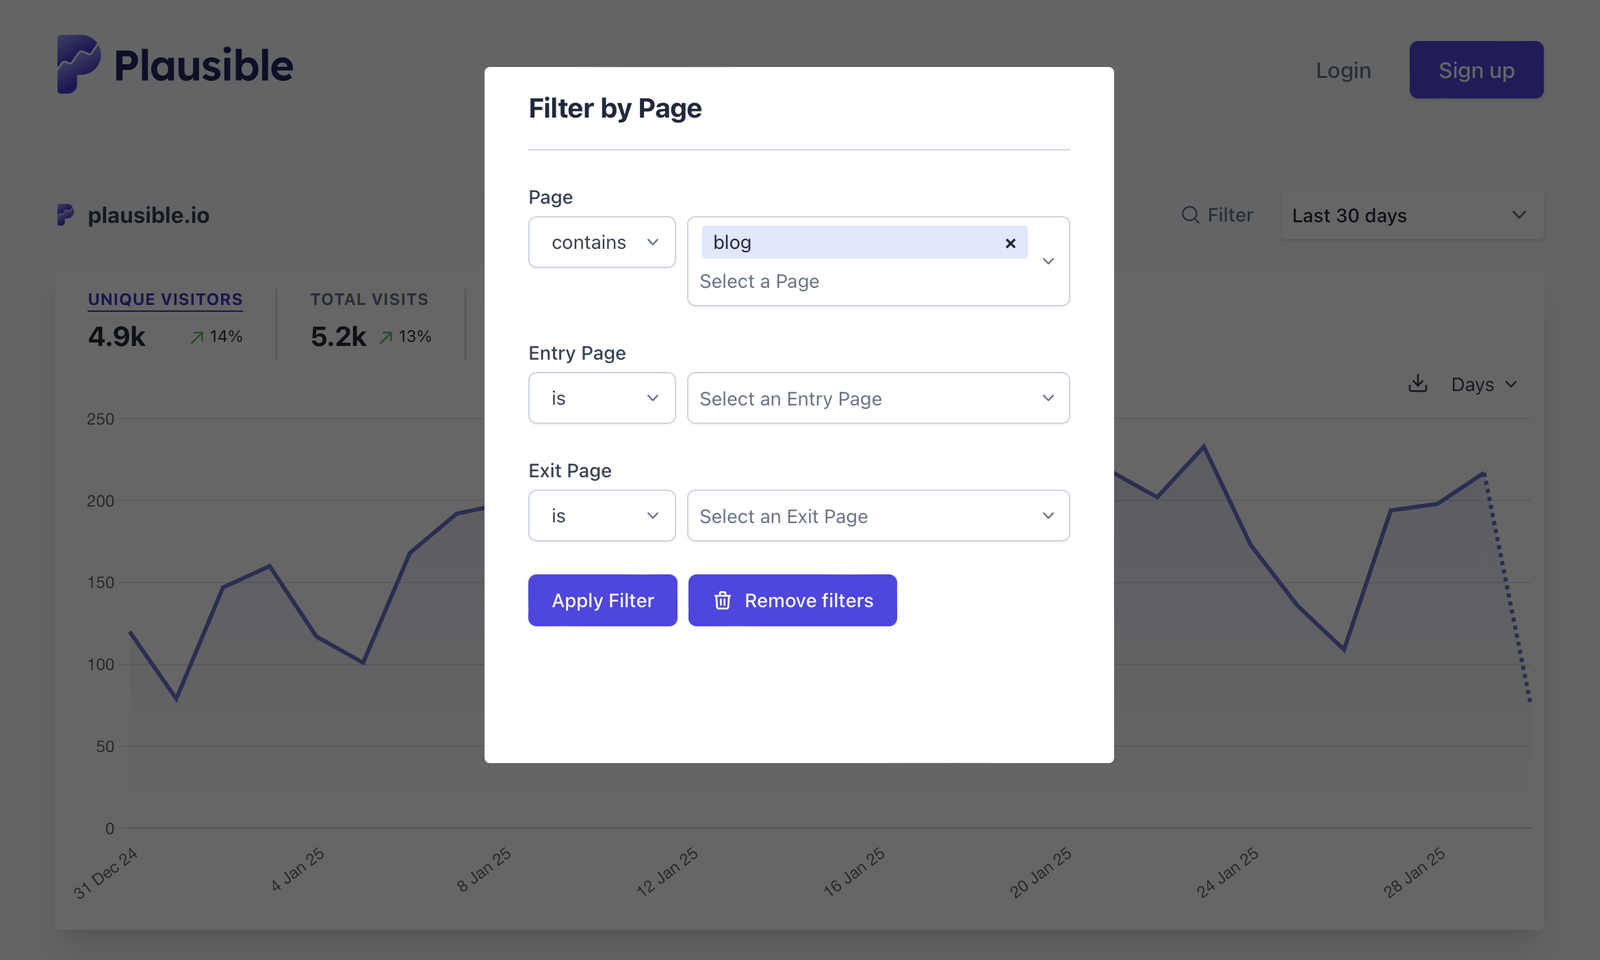Click the magnifying glass Filter icon

[x=1190, y=215]
